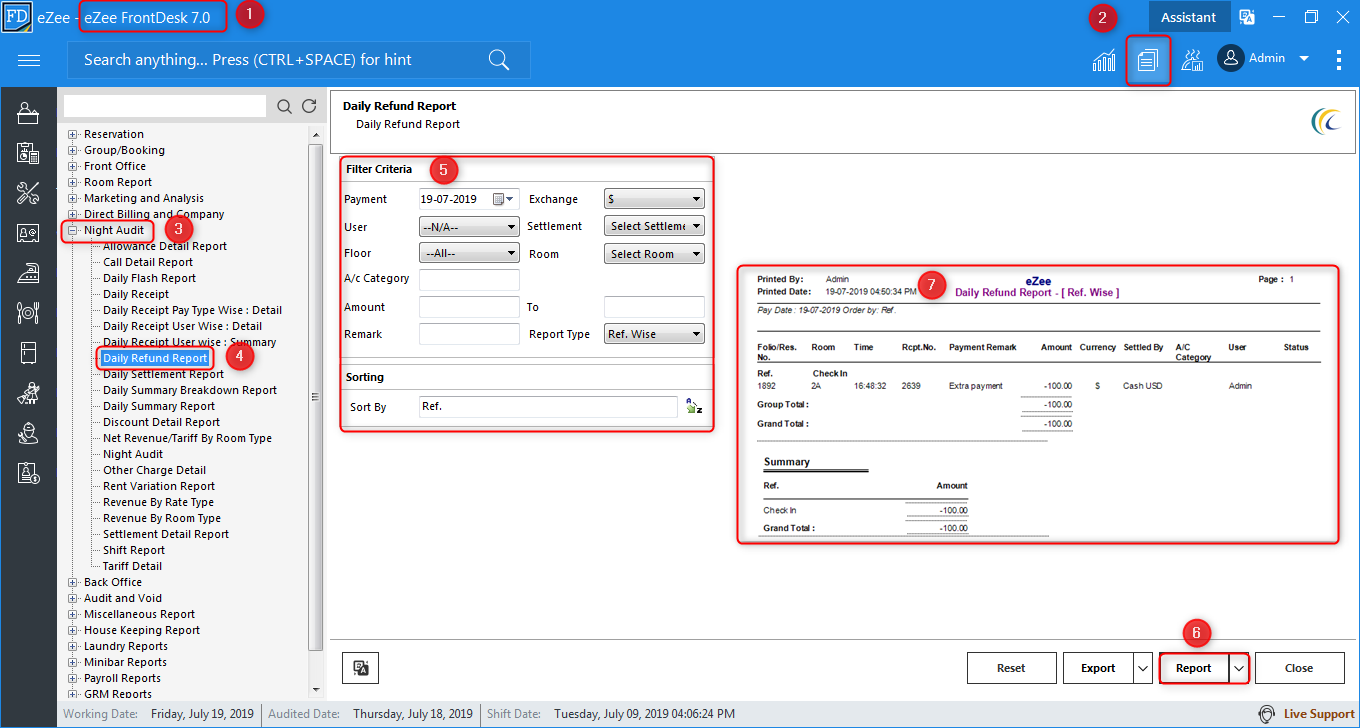Select Tariff Detail in tree

(x=132, y=566)
